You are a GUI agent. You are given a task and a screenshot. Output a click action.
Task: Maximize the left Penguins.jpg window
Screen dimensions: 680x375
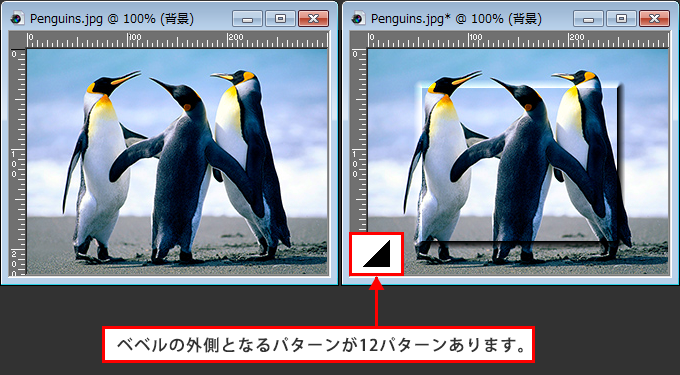coord(280,19)
